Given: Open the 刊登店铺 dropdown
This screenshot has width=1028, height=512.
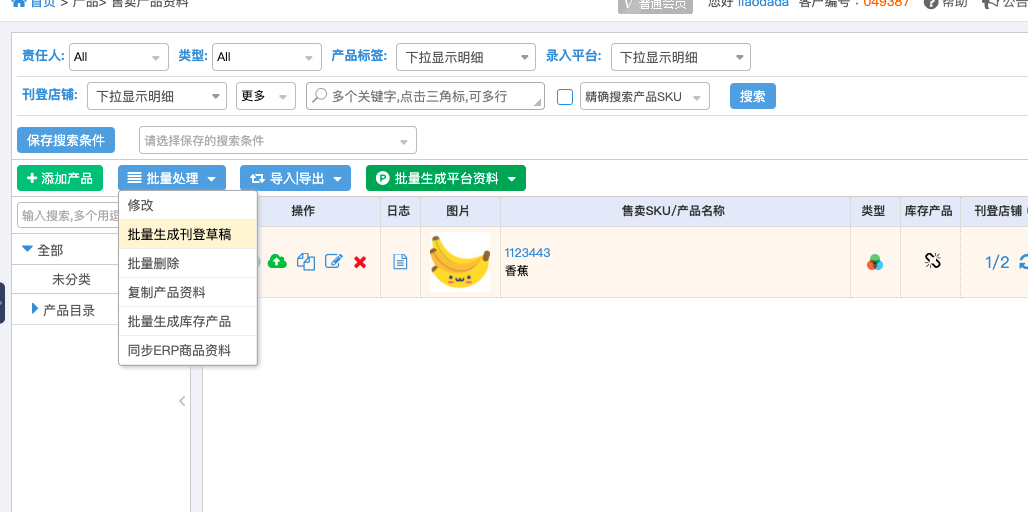Looking at the screenshot, I should (157, 96).
